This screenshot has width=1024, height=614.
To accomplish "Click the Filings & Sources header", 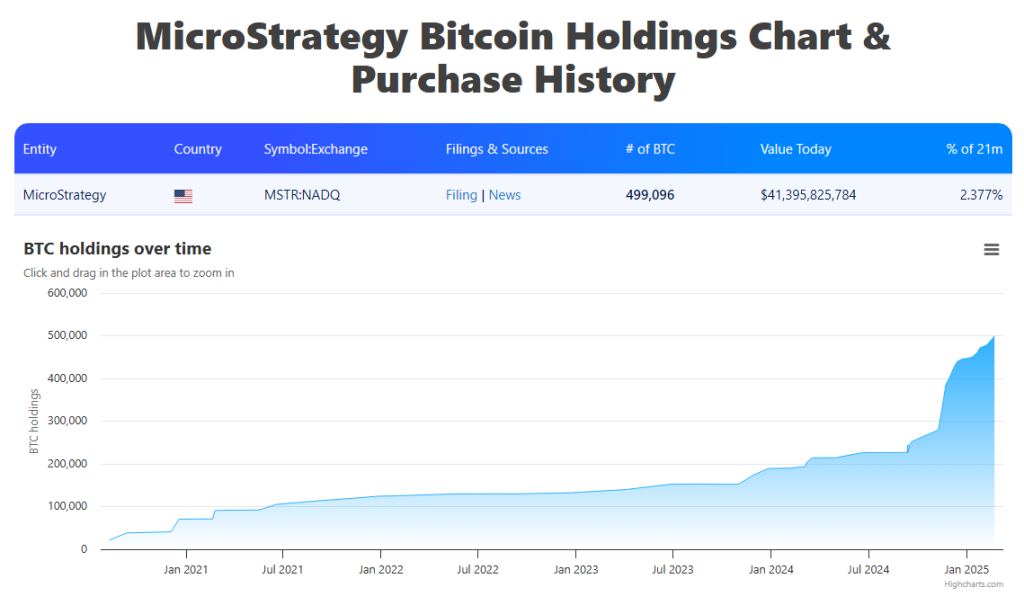I will [x=497, y=149].
